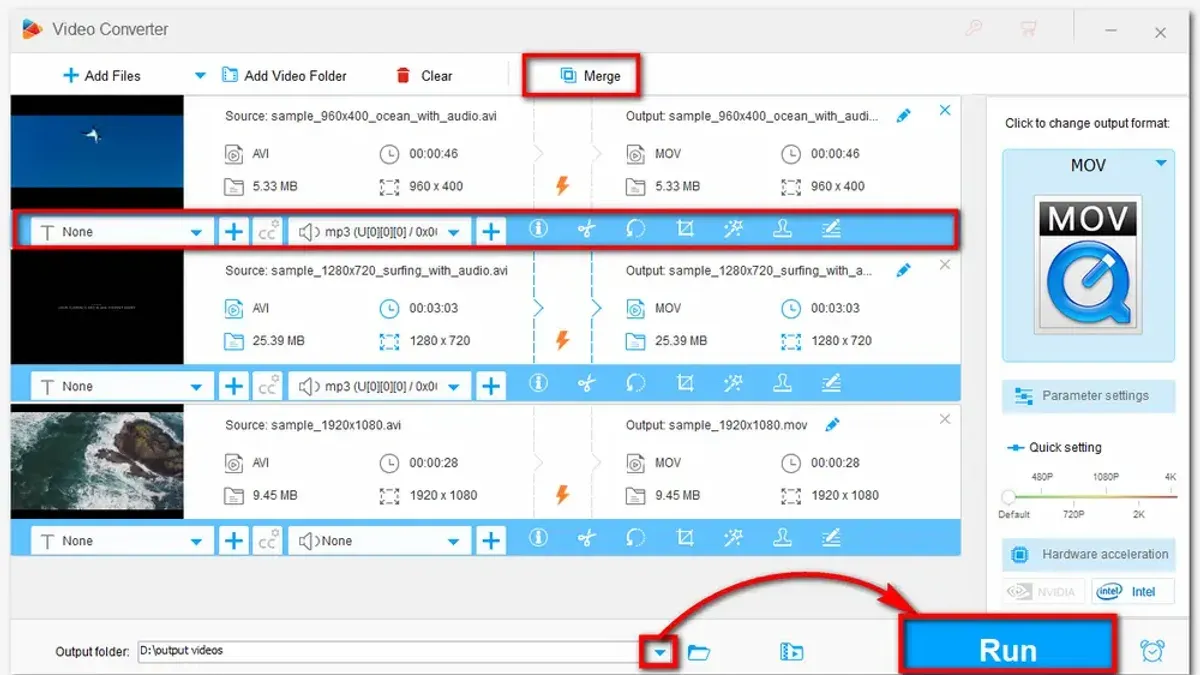Open info for sample_1920x1080 row
1200x675 pixels.
[538, 539]
